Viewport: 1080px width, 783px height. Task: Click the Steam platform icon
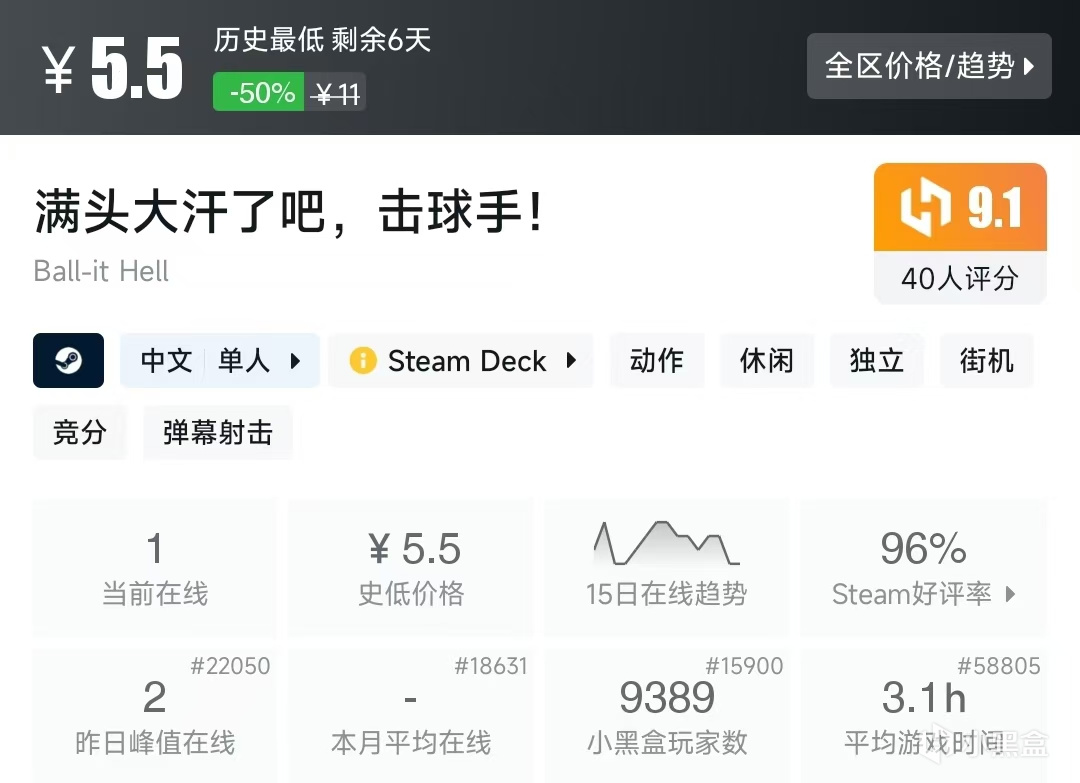[x=68, y=360]
